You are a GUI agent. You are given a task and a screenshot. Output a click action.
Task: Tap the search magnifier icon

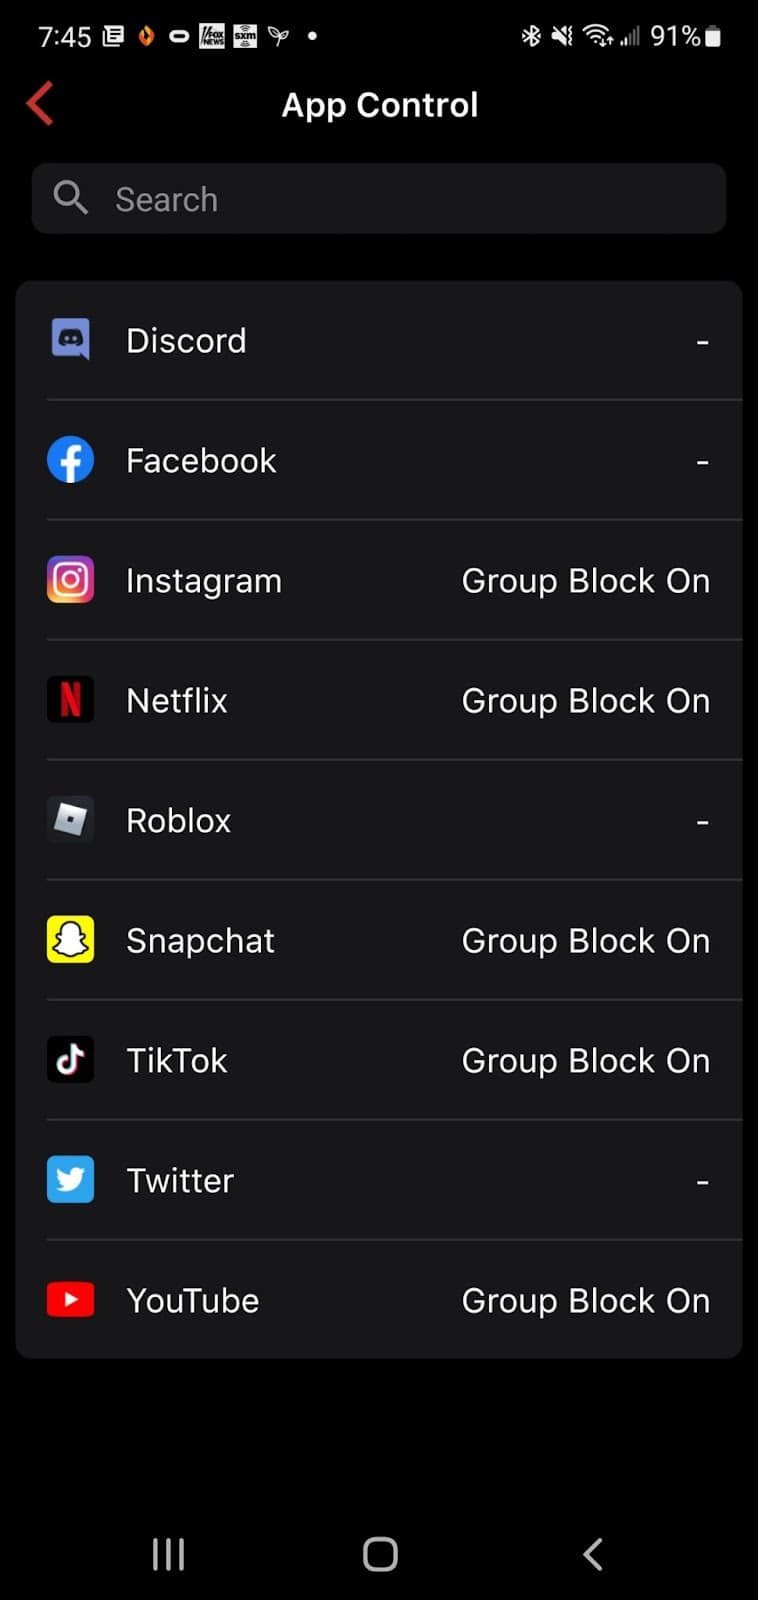click(70, 198)
